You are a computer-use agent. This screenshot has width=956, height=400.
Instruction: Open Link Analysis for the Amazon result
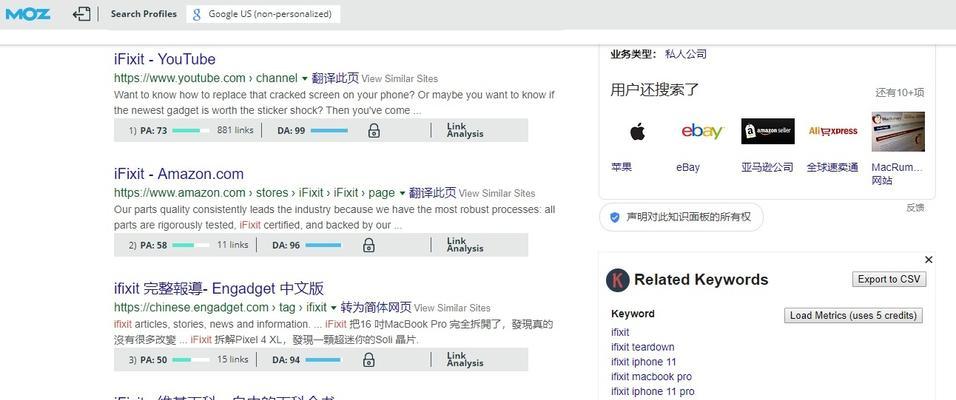[x=465, y=245]
